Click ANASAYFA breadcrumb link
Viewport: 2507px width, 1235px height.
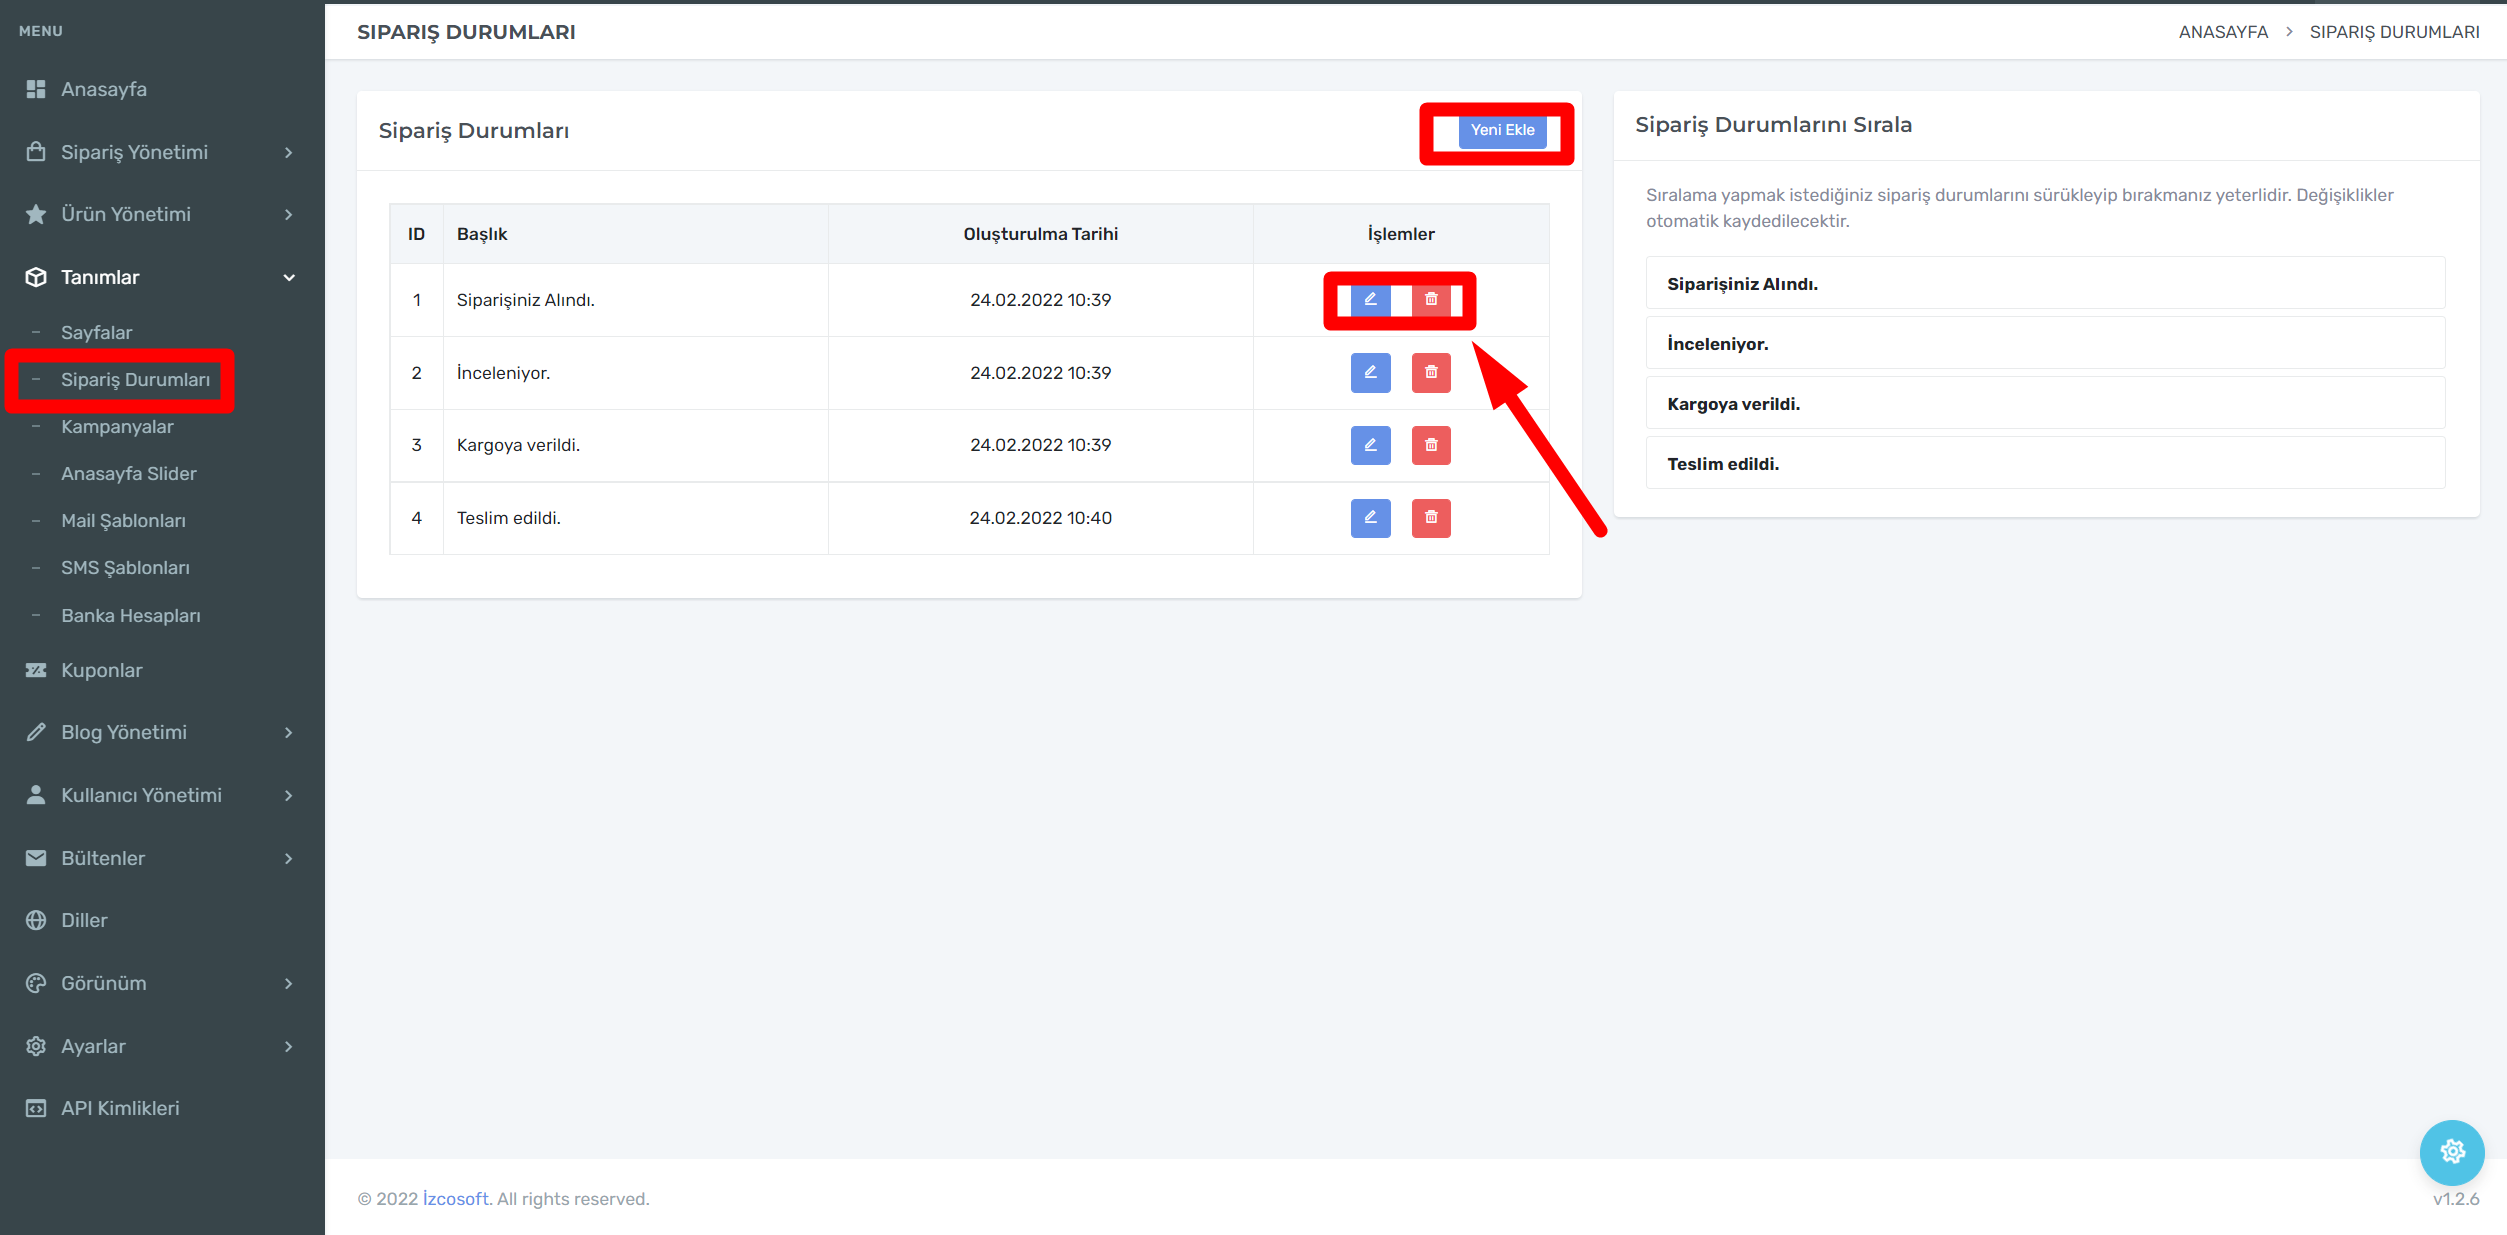pyautogui.click(x=2222, y=32)
